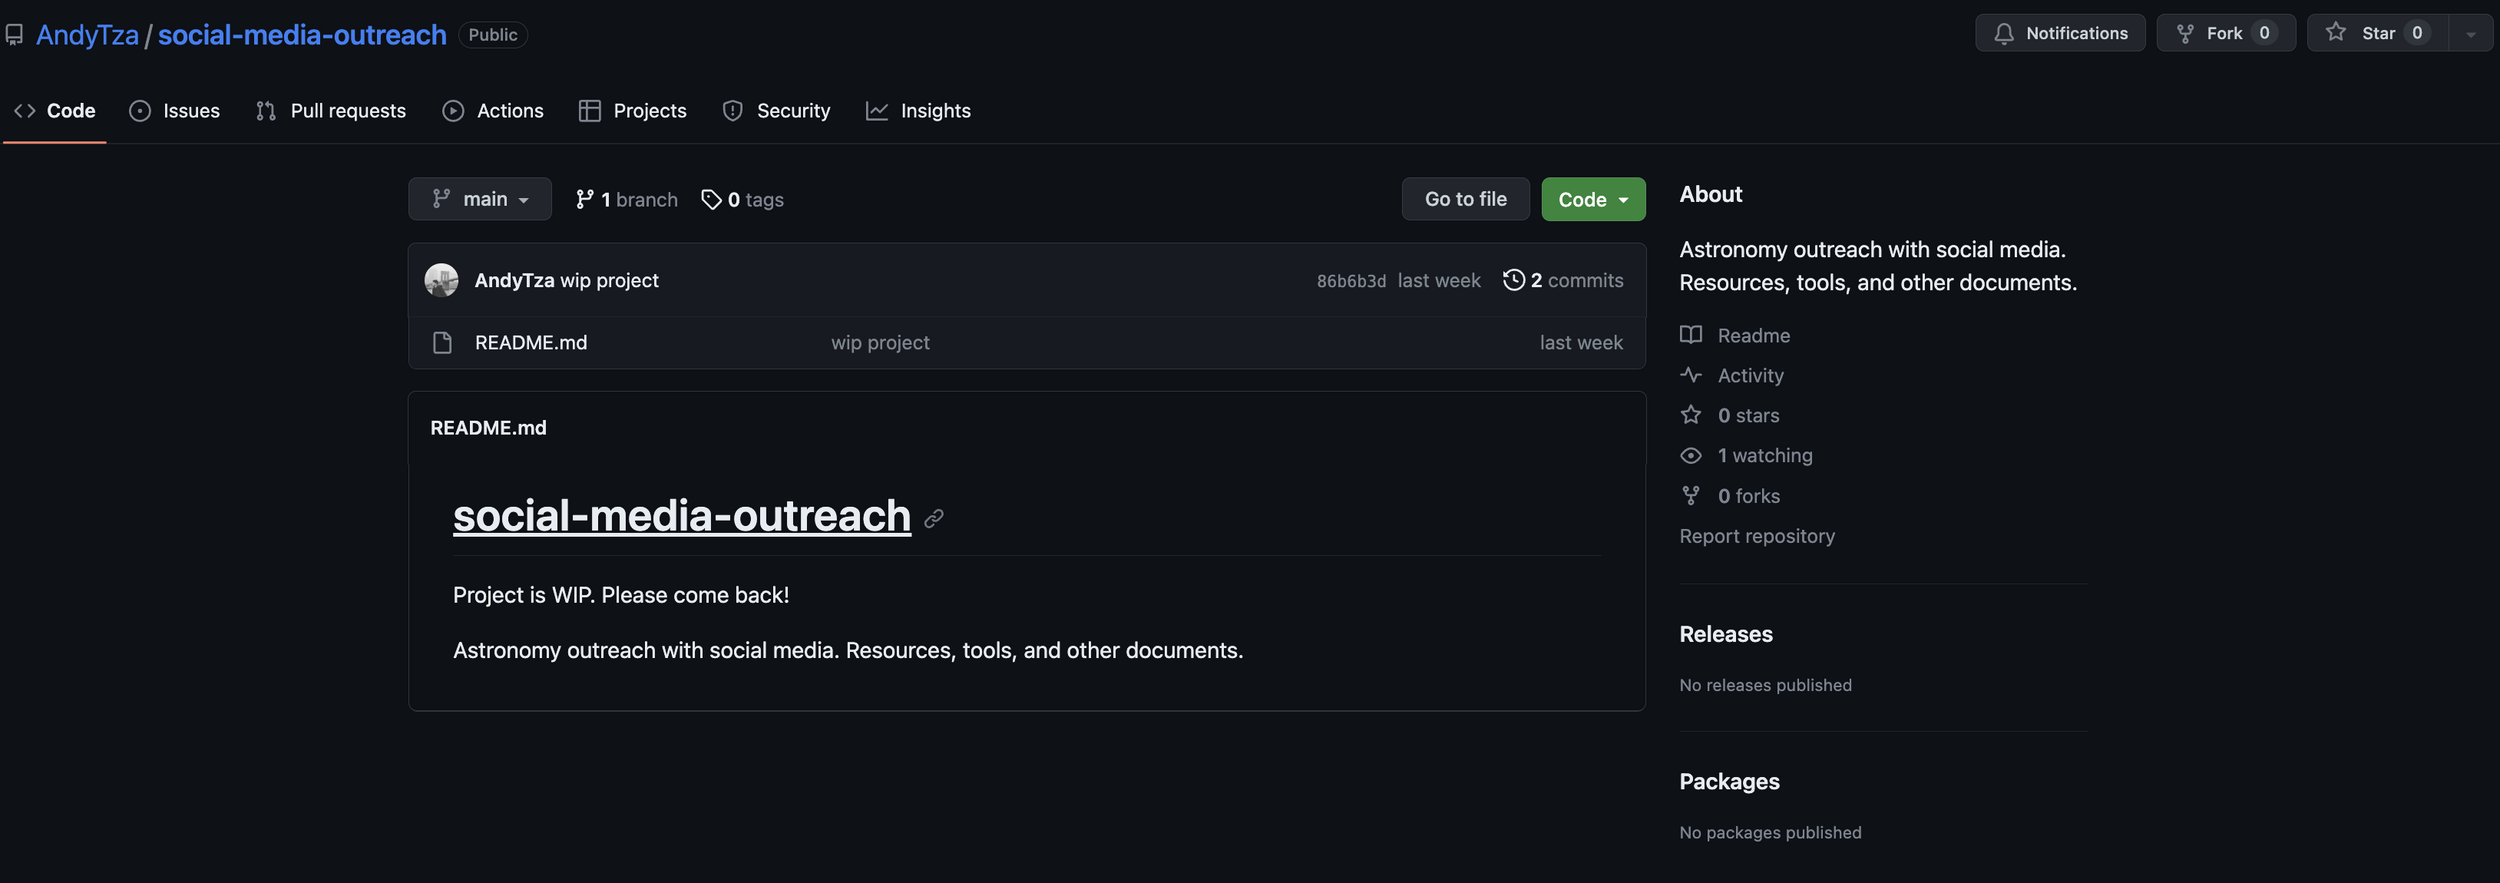Open the green Code dropdown
Viewport: 2500px width, 883px height.
(1594, 199)
